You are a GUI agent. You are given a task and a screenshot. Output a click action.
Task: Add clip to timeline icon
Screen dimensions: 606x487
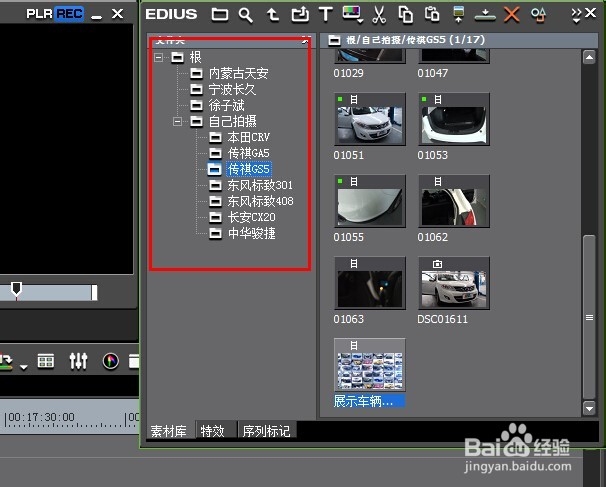tap(485, 15)
